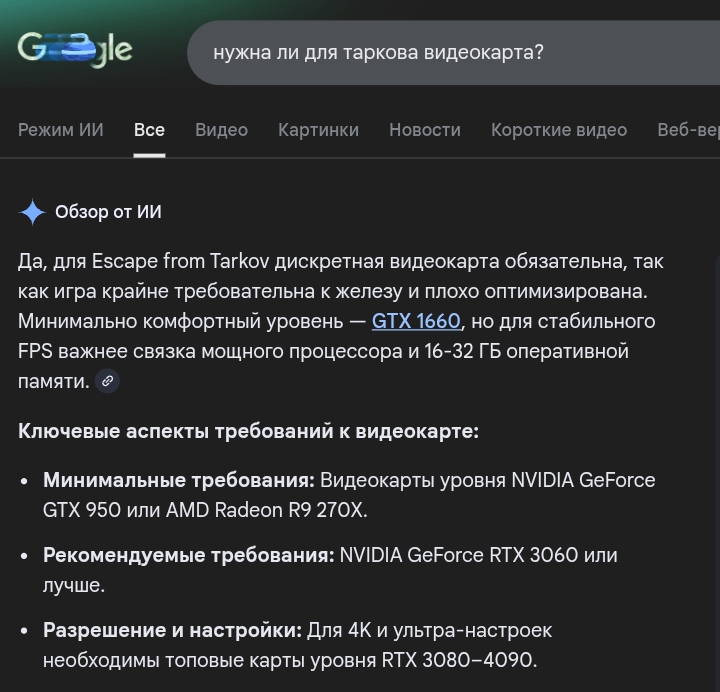Click the Google doodle logo
The width and height of the screenshot is (720, 692).
[75, 50]
